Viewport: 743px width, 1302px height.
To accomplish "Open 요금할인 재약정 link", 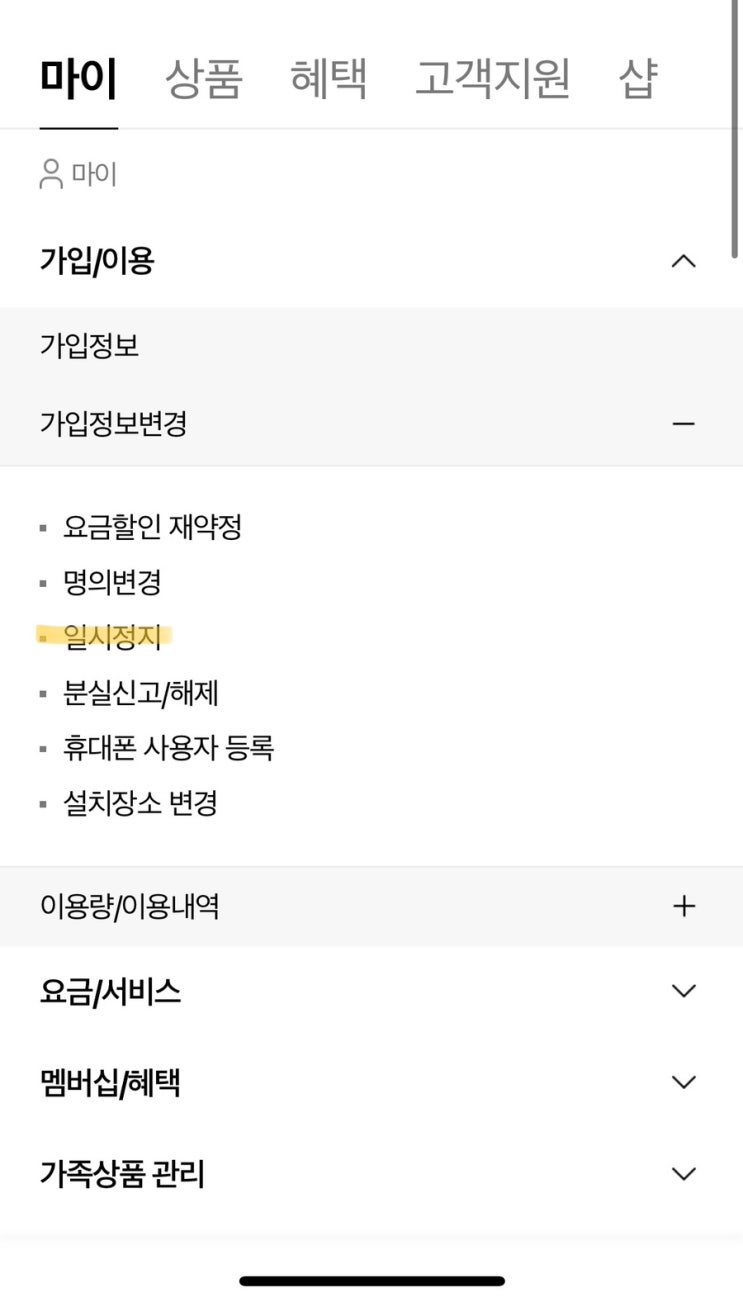I will coord(152,526).
